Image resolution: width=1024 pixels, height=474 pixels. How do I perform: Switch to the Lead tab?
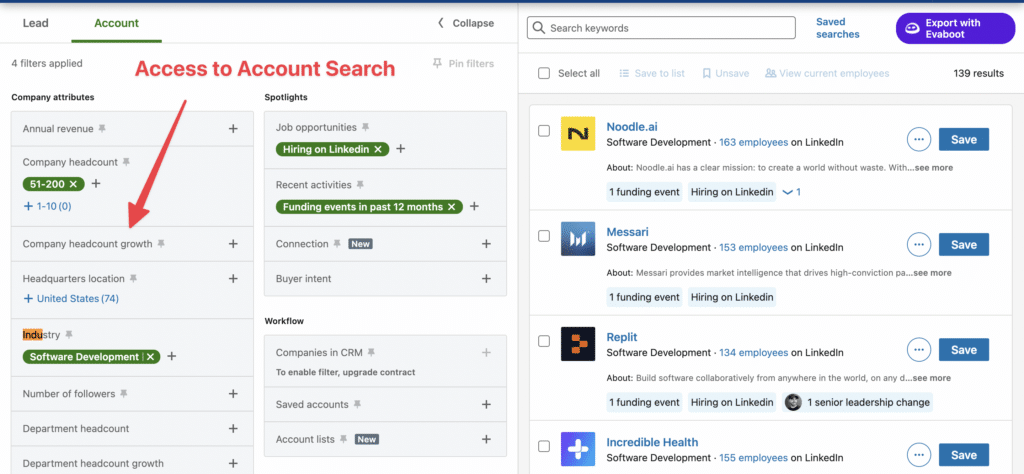[x=36, y=23]
